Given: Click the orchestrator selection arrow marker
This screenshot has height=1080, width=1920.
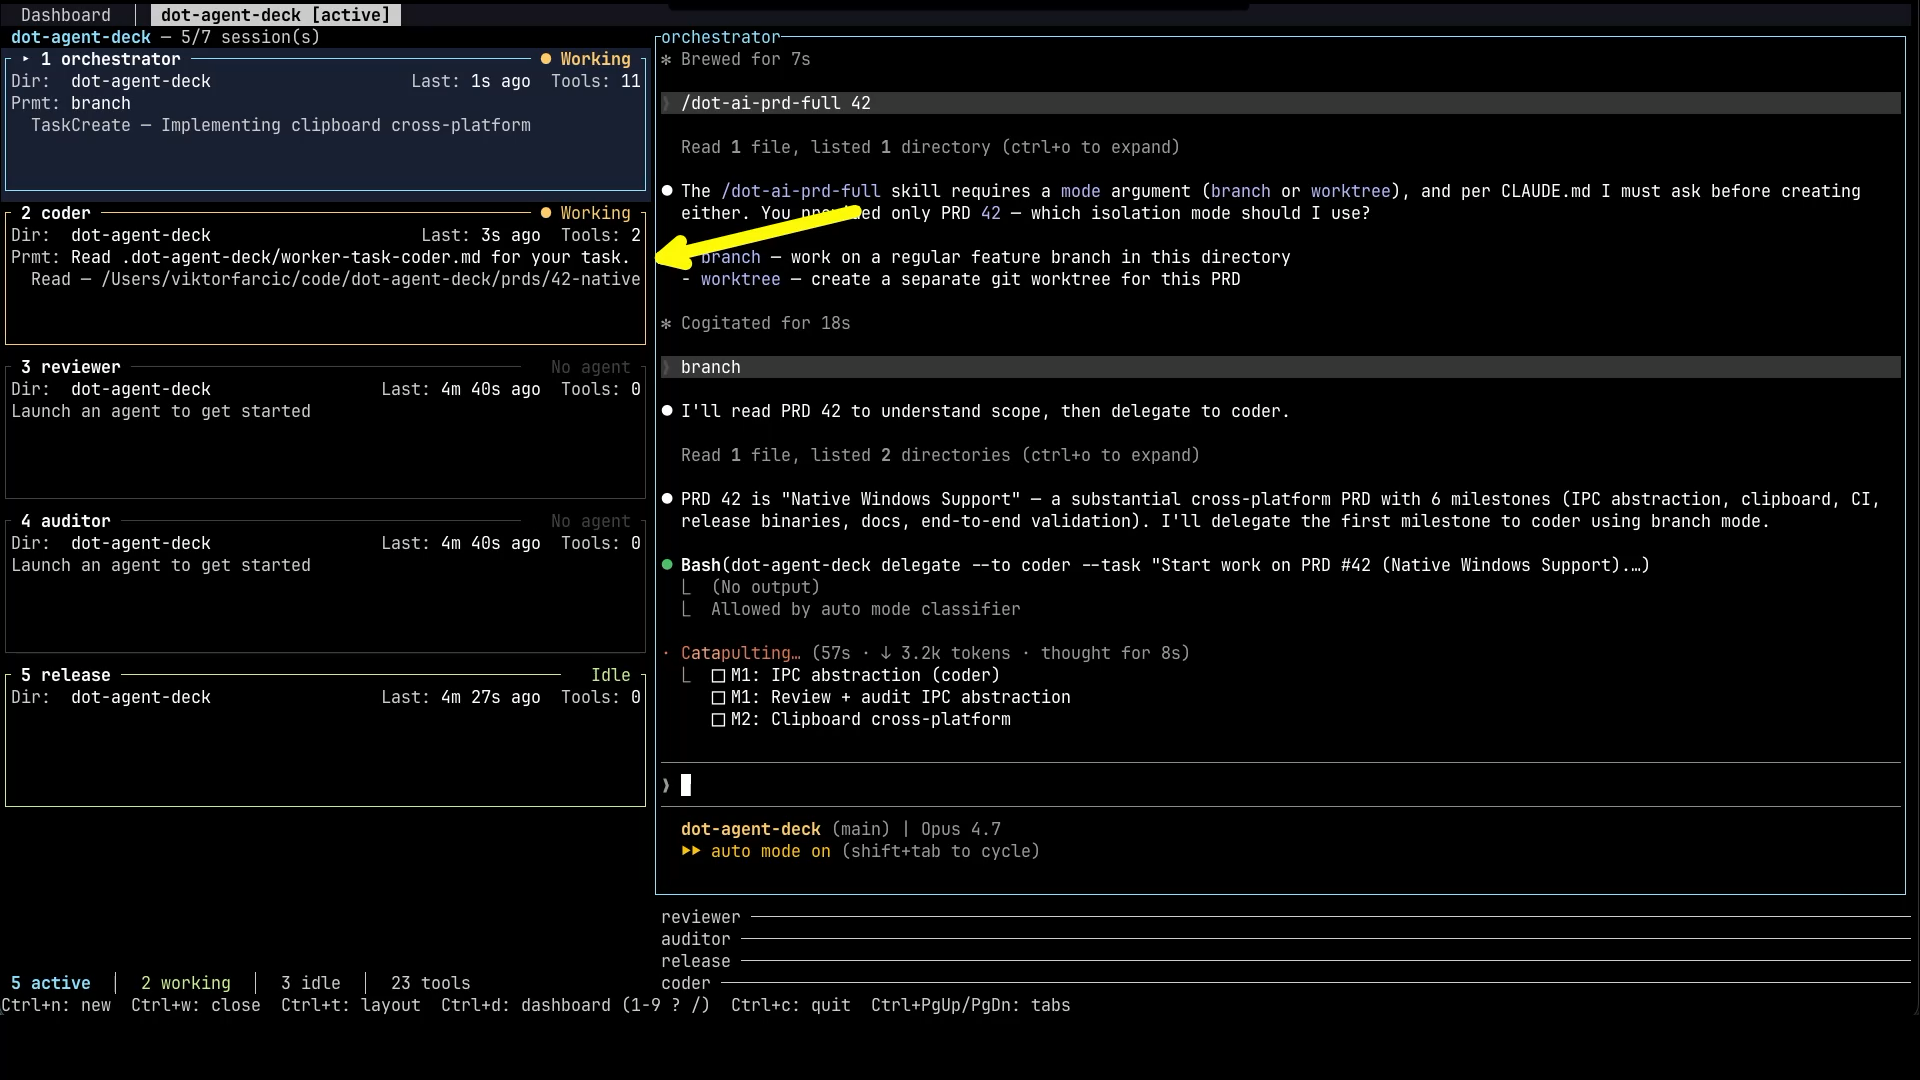Looking at the screenshot, I should click(x=26, y=59).
